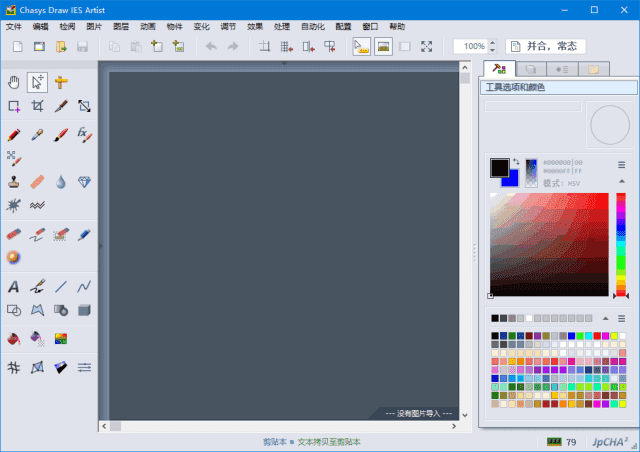The width and height of the screenshot is (640, 452).
Task: Open the color options hamburger menu
Action: pyautogui.click(x=621, y=164)
